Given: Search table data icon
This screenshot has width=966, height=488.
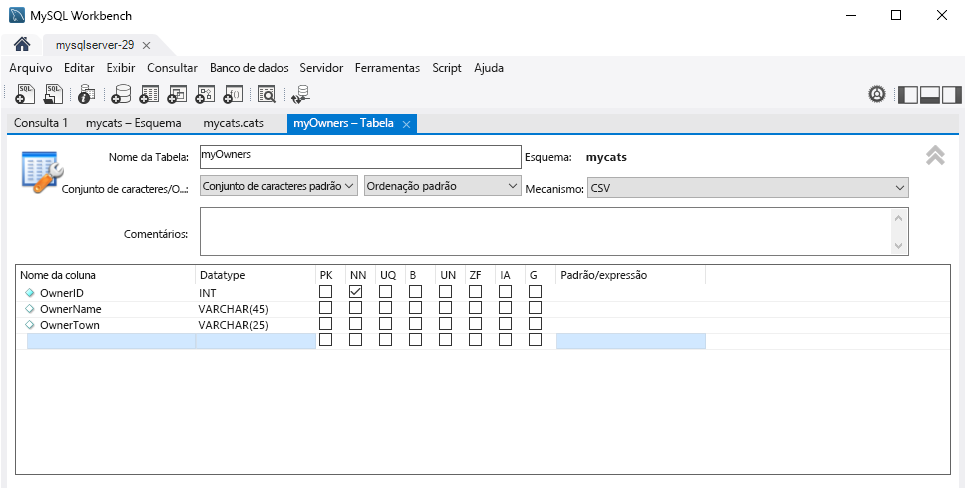Looking at the screenshot, I should point(267,94).
